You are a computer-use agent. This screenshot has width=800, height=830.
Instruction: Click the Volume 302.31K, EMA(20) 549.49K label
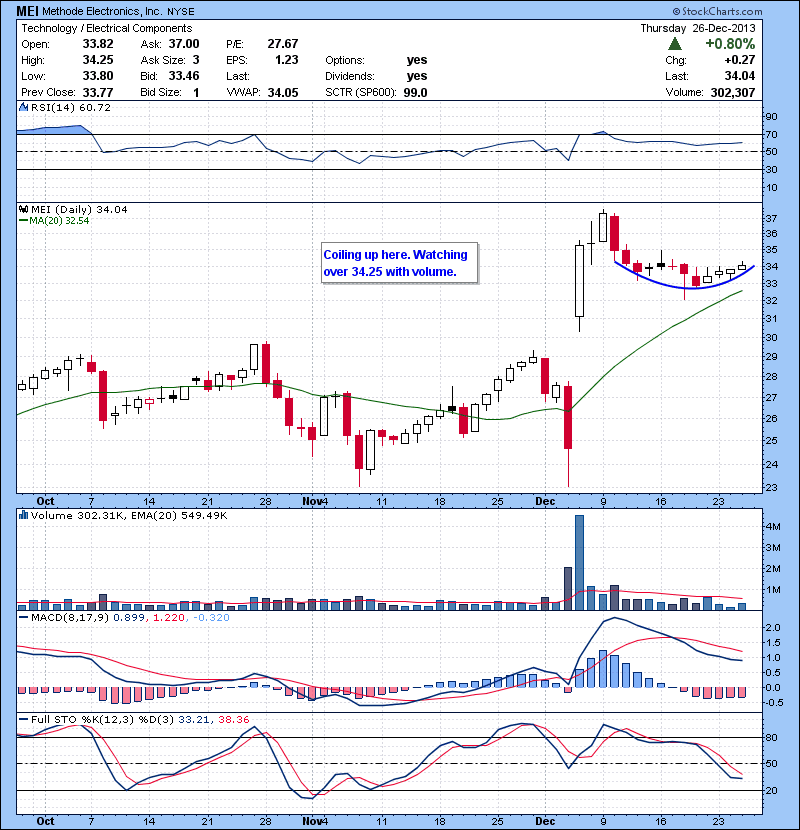tap(129, 515)
